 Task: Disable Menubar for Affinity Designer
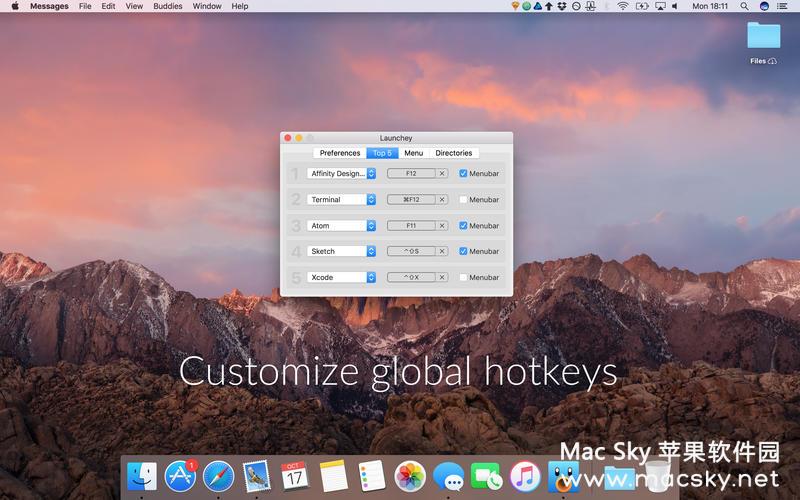click(x=463, y=173)
